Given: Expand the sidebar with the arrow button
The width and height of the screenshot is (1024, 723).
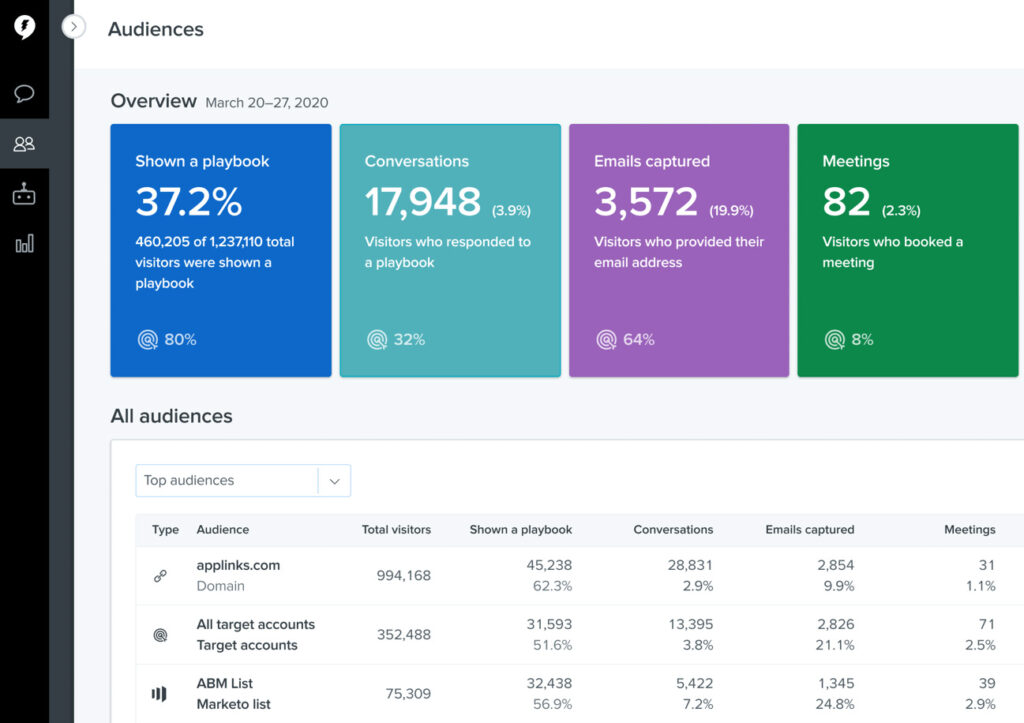Looking at the screenshot, I should (74, 27).
